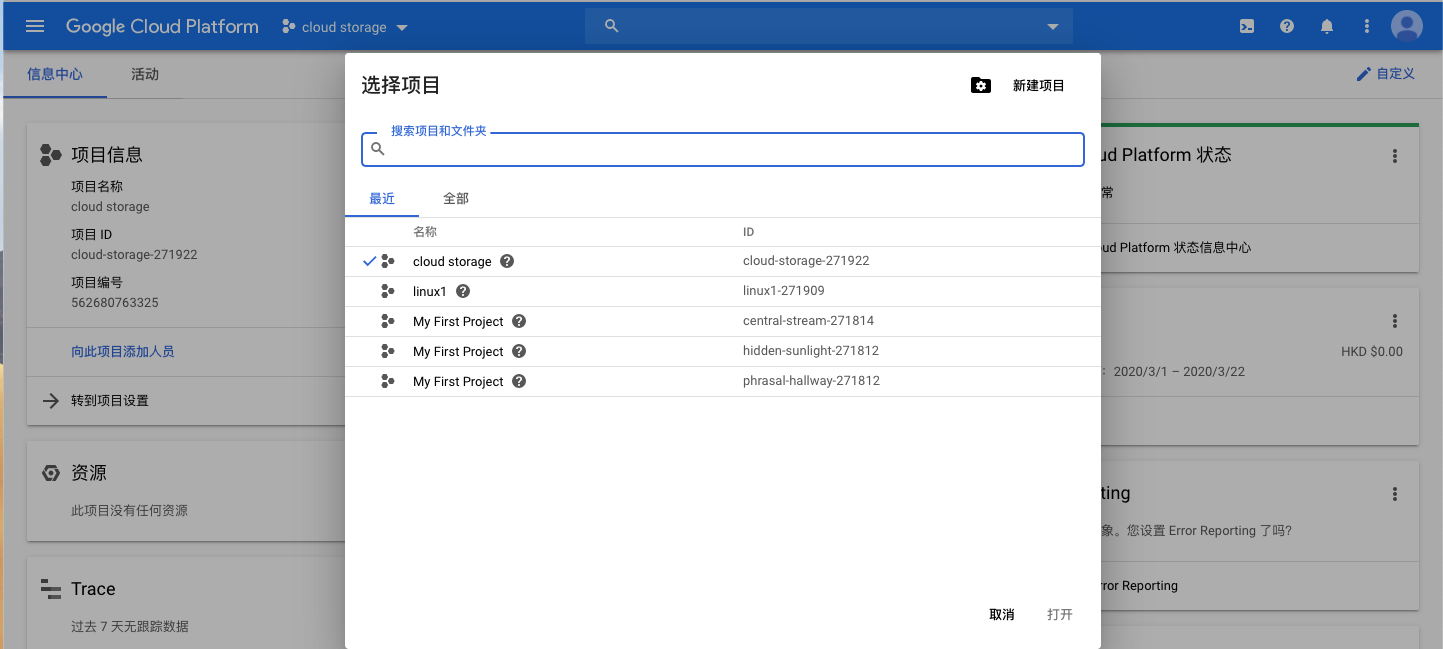
Task: Activate Cloud Shell from the top bar
Action: (x=1247, y=27)
